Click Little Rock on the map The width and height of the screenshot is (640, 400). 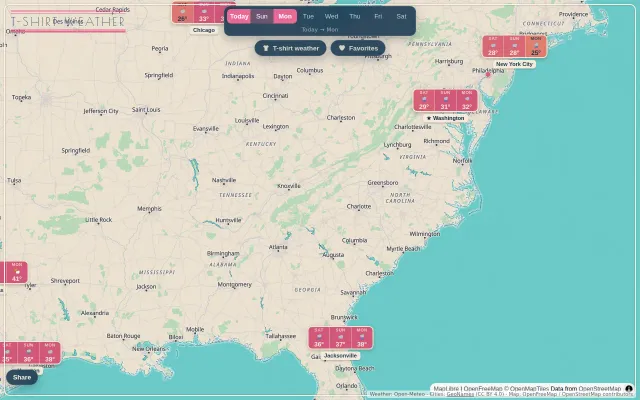[98, 220]
